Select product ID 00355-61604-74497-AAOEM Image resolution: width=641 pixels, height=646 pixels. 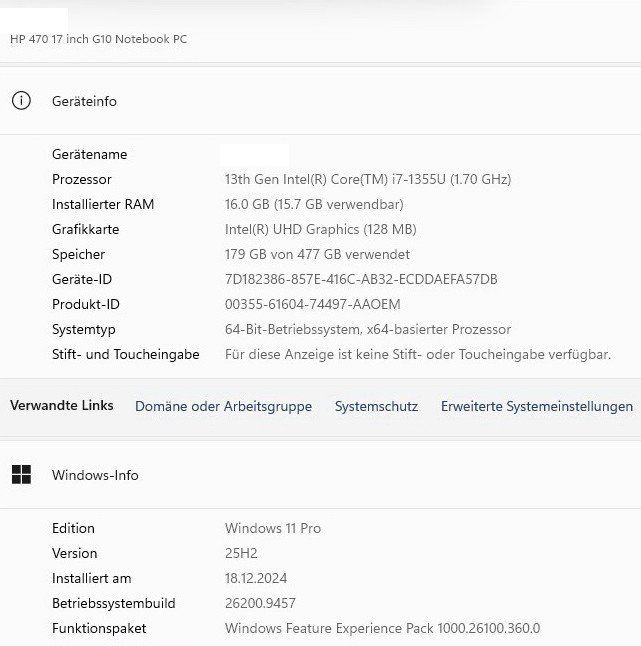point(313,304)
